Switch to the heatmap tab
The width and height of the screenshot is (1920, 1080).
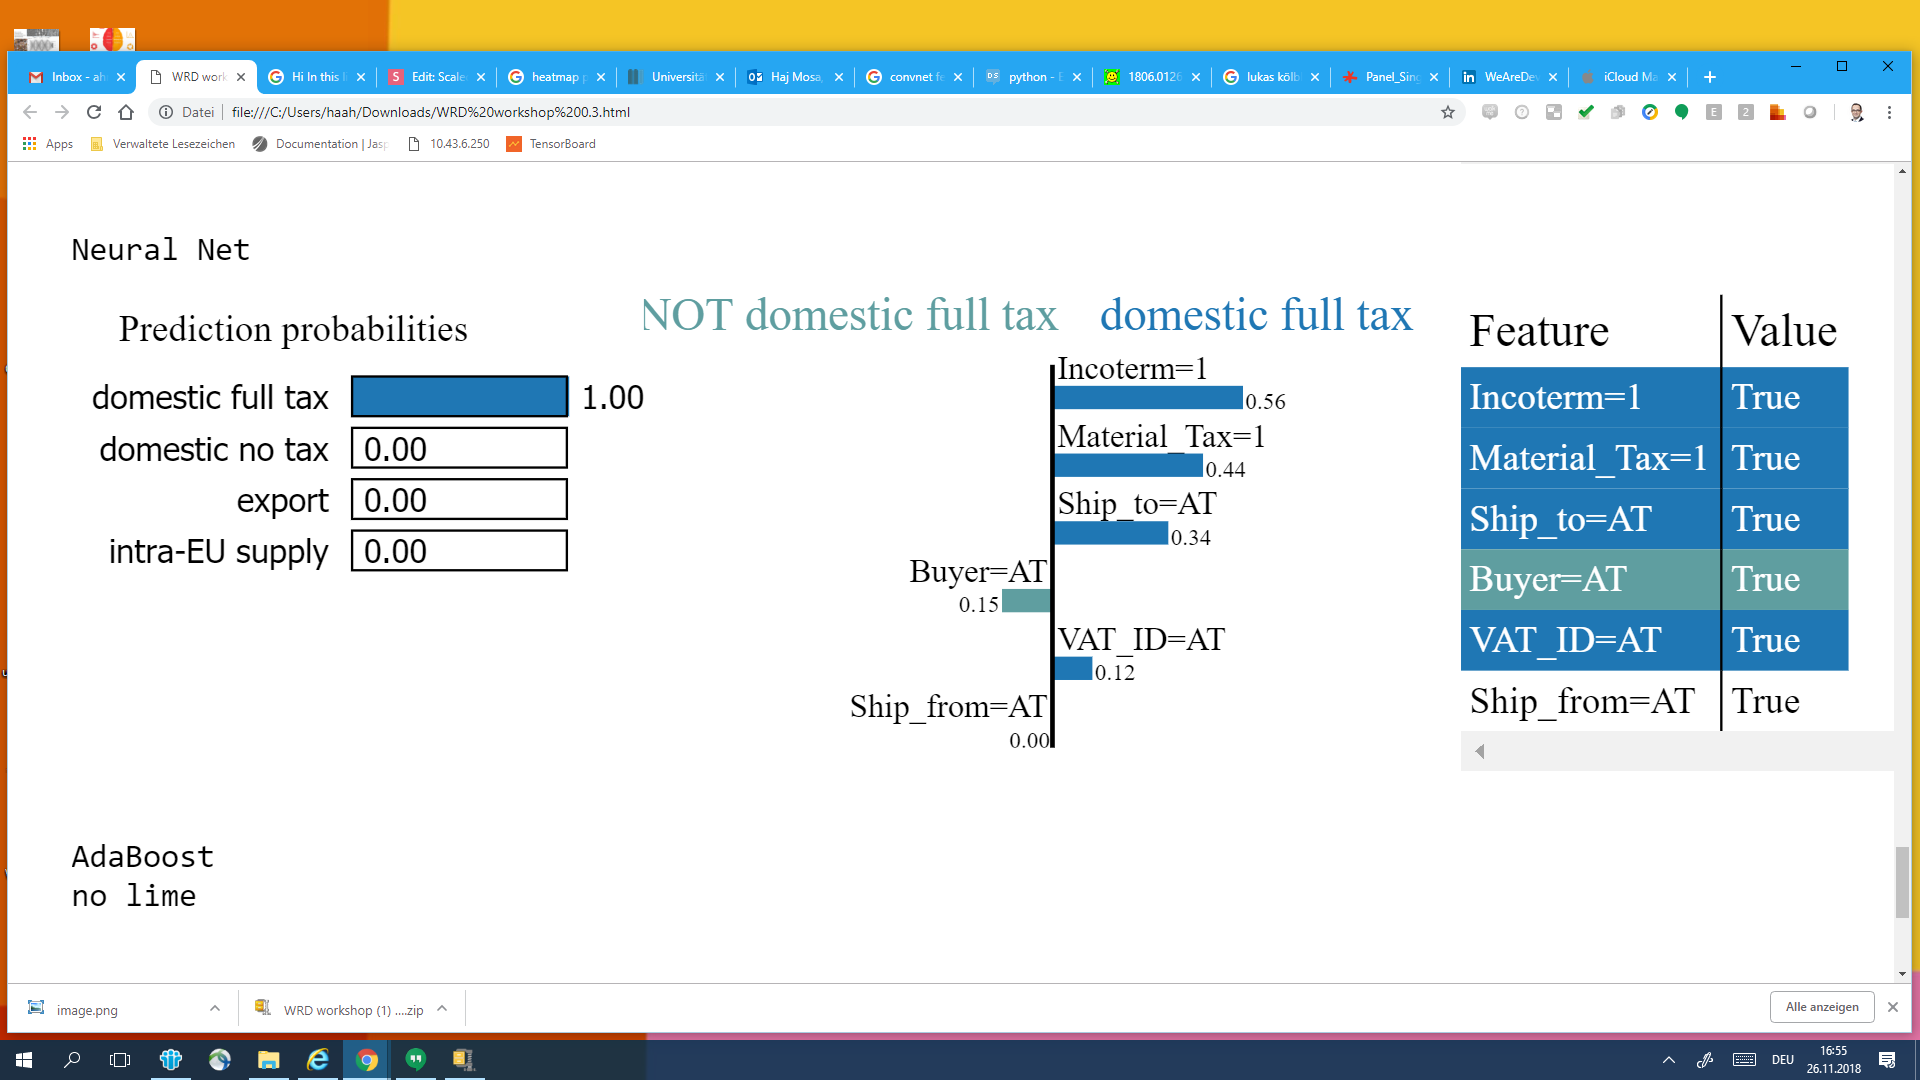click(x=555, y=77)
